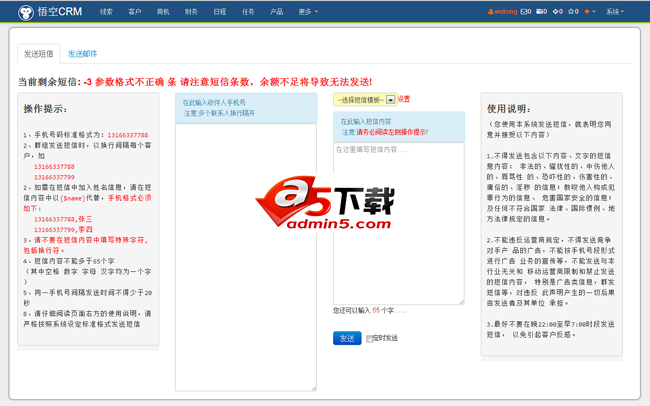Viewport: 650px width, 406px height.
Task: Click the 使用说明 heading text
Action: [509, 109]
